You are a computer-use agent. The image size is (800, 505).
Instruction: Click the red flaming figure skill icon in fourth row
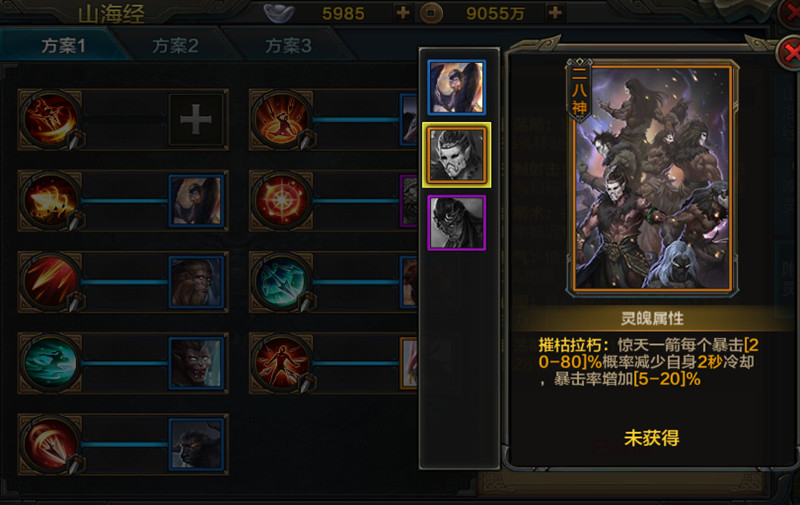pos(281,363)
